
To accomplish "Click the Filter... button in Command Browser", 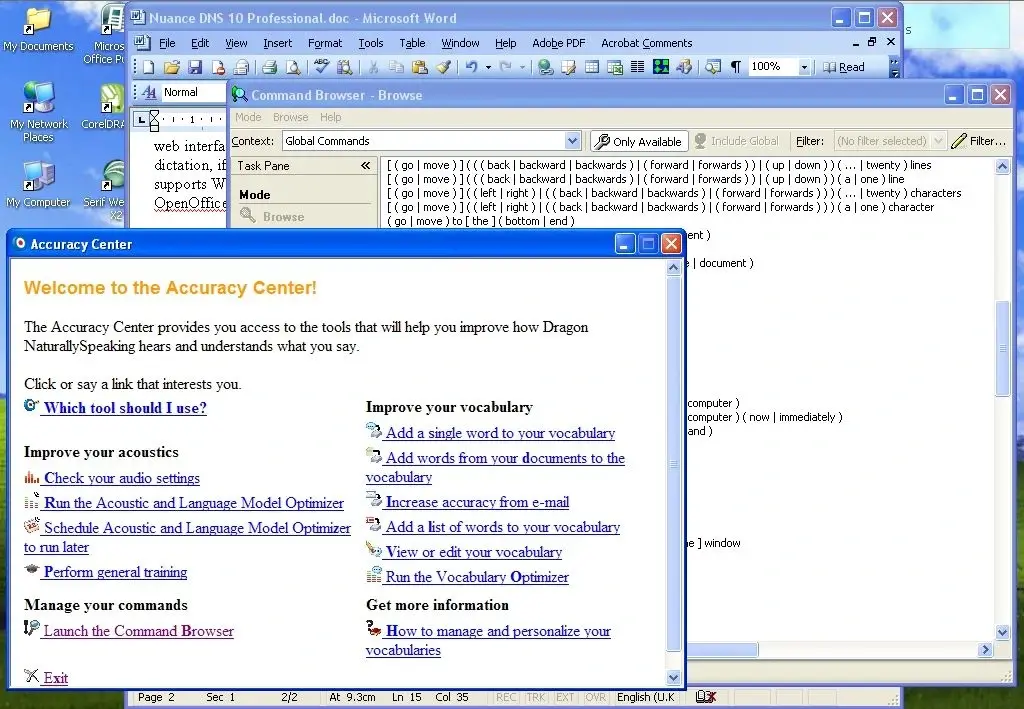I will click(x=979, y=141).
